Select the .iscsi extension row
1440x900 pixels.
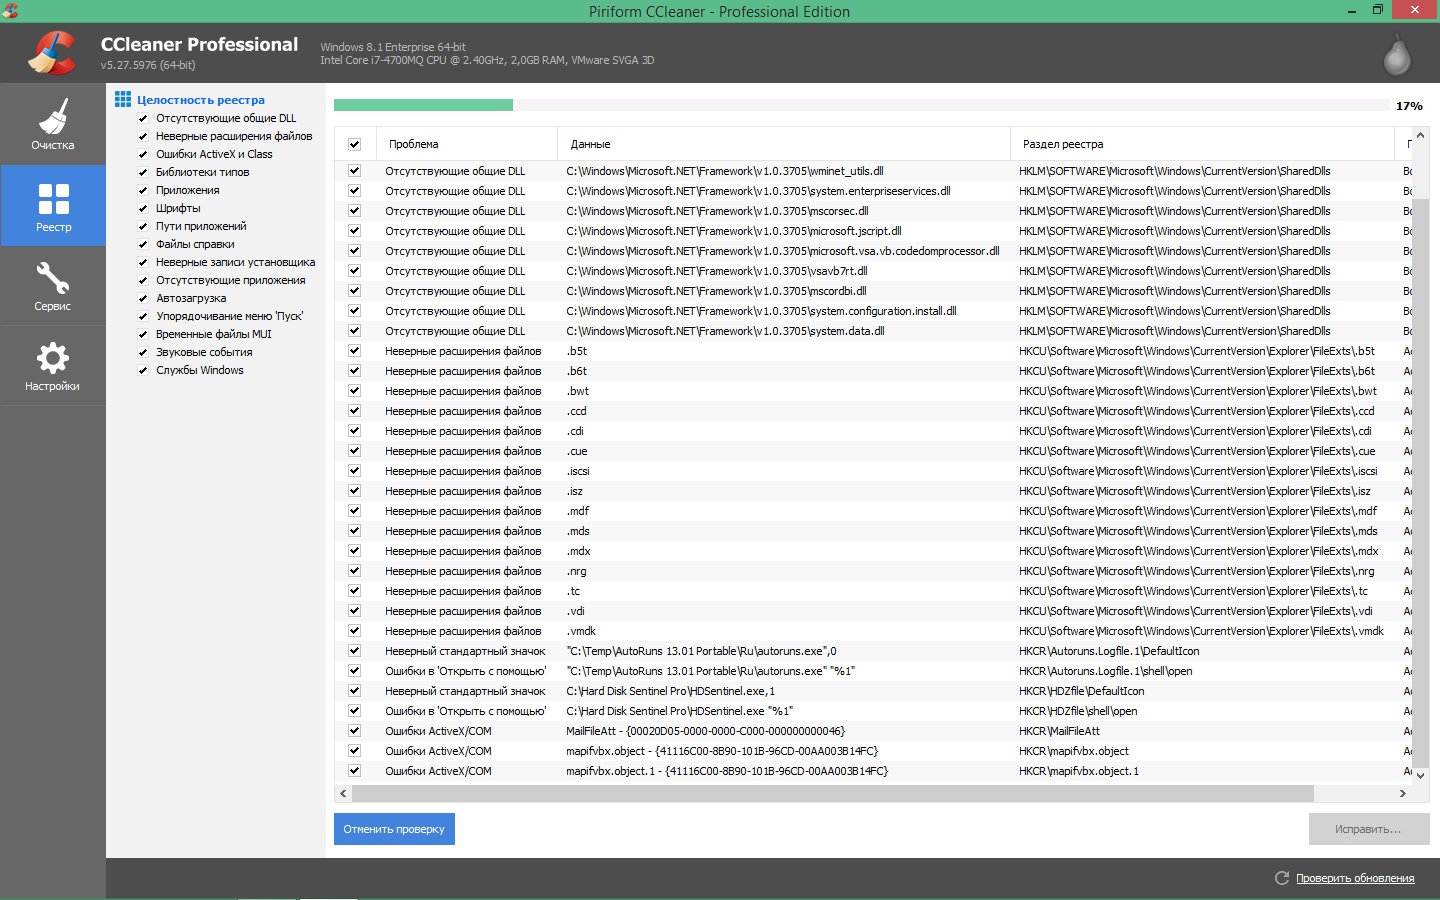[873, 471]
